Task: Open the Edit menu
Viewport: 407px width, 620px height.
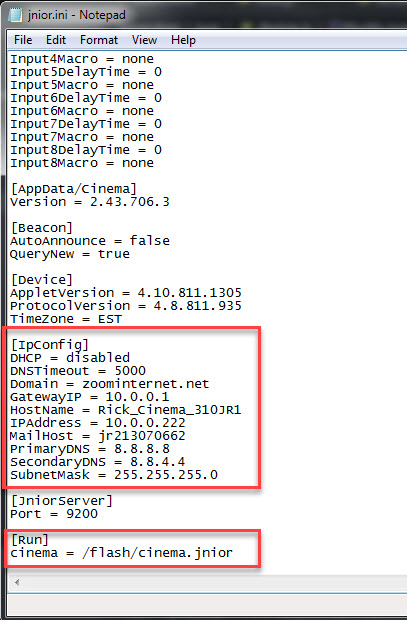Action: pos(56,40)
